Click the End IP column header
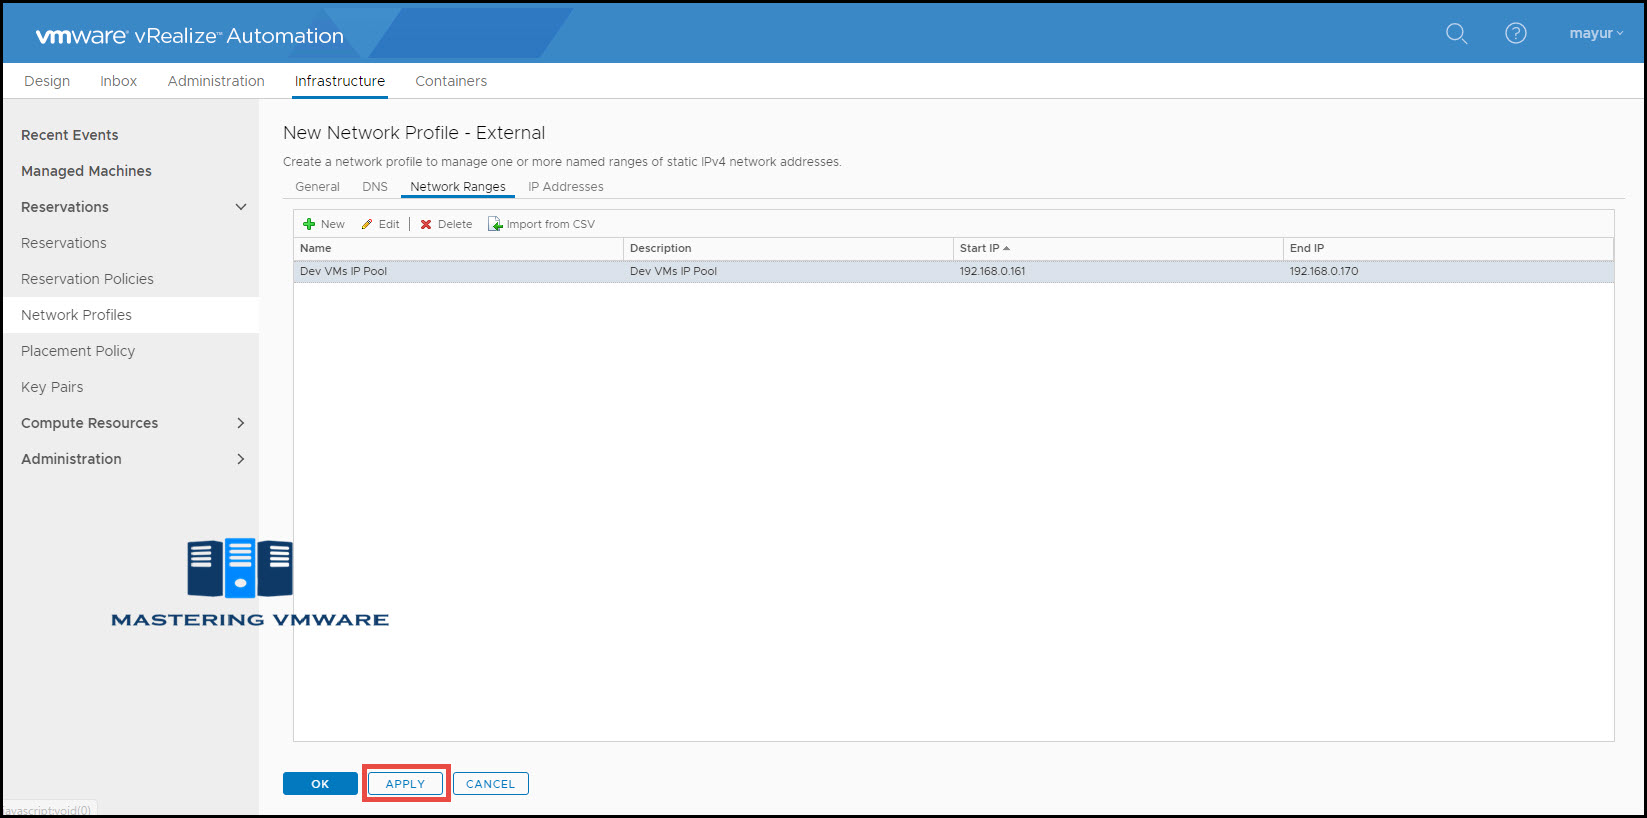 tap(1448, 248)
